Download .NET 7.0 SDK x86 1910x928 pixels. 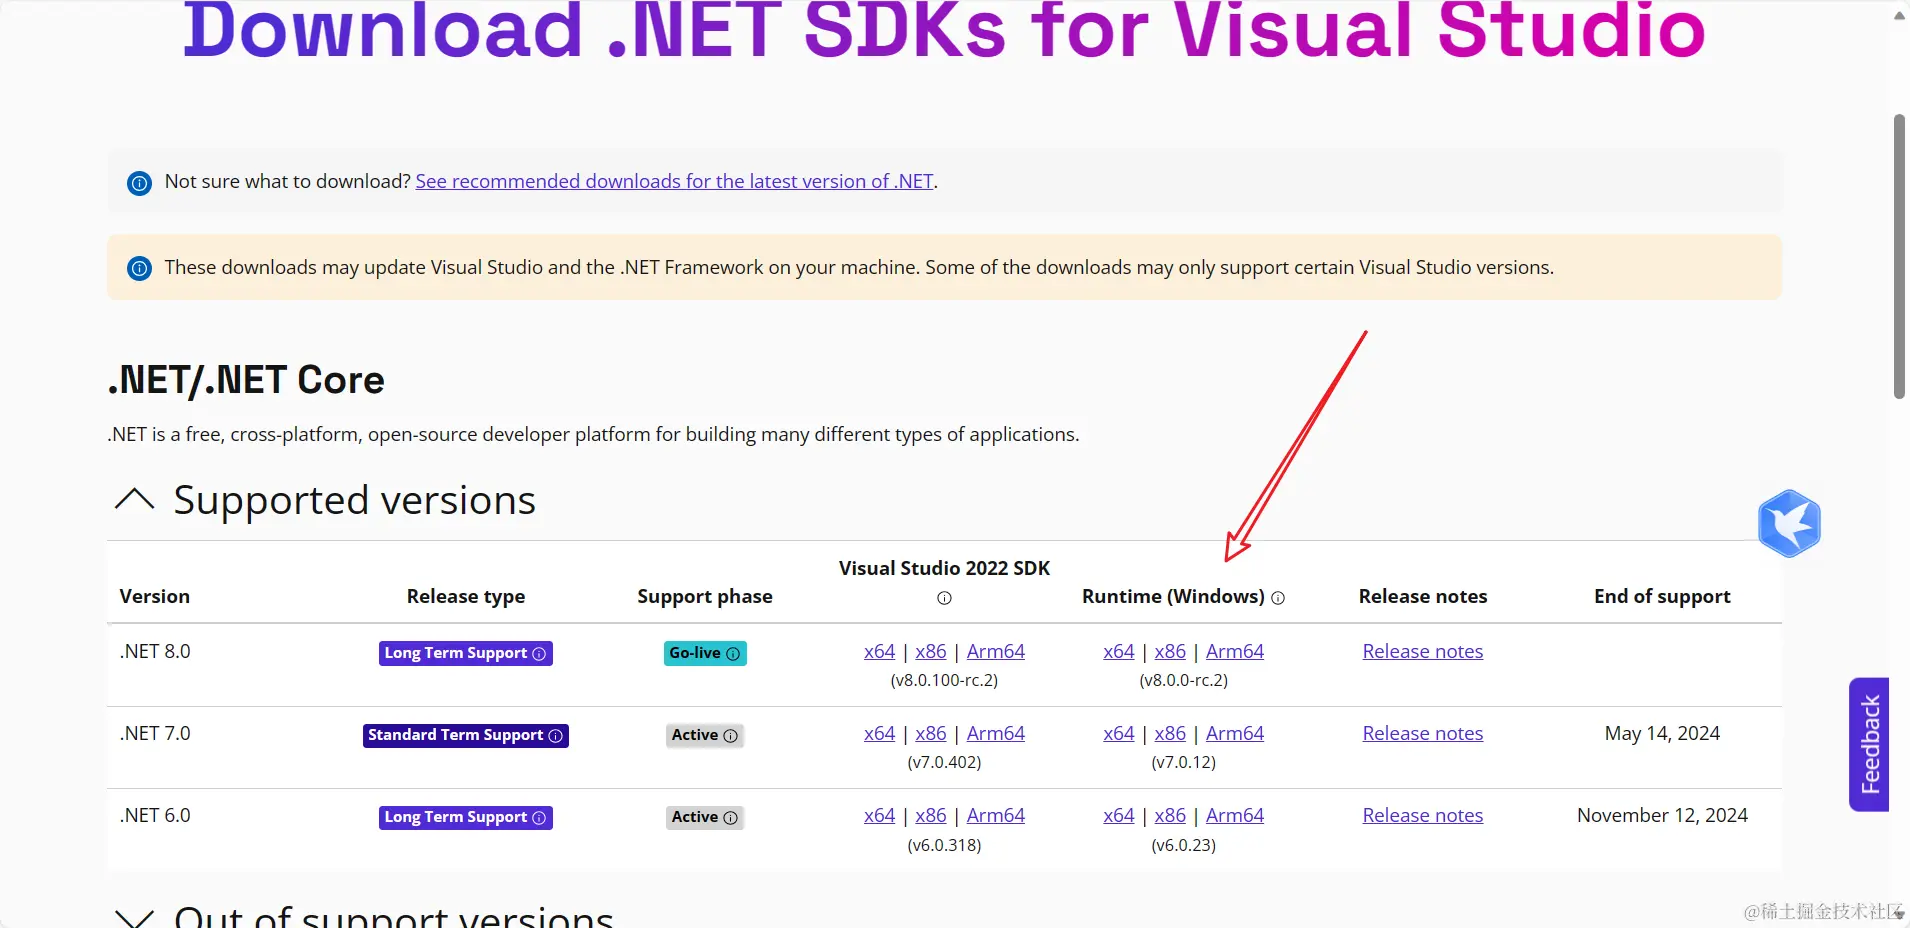(x=930, y=733)
